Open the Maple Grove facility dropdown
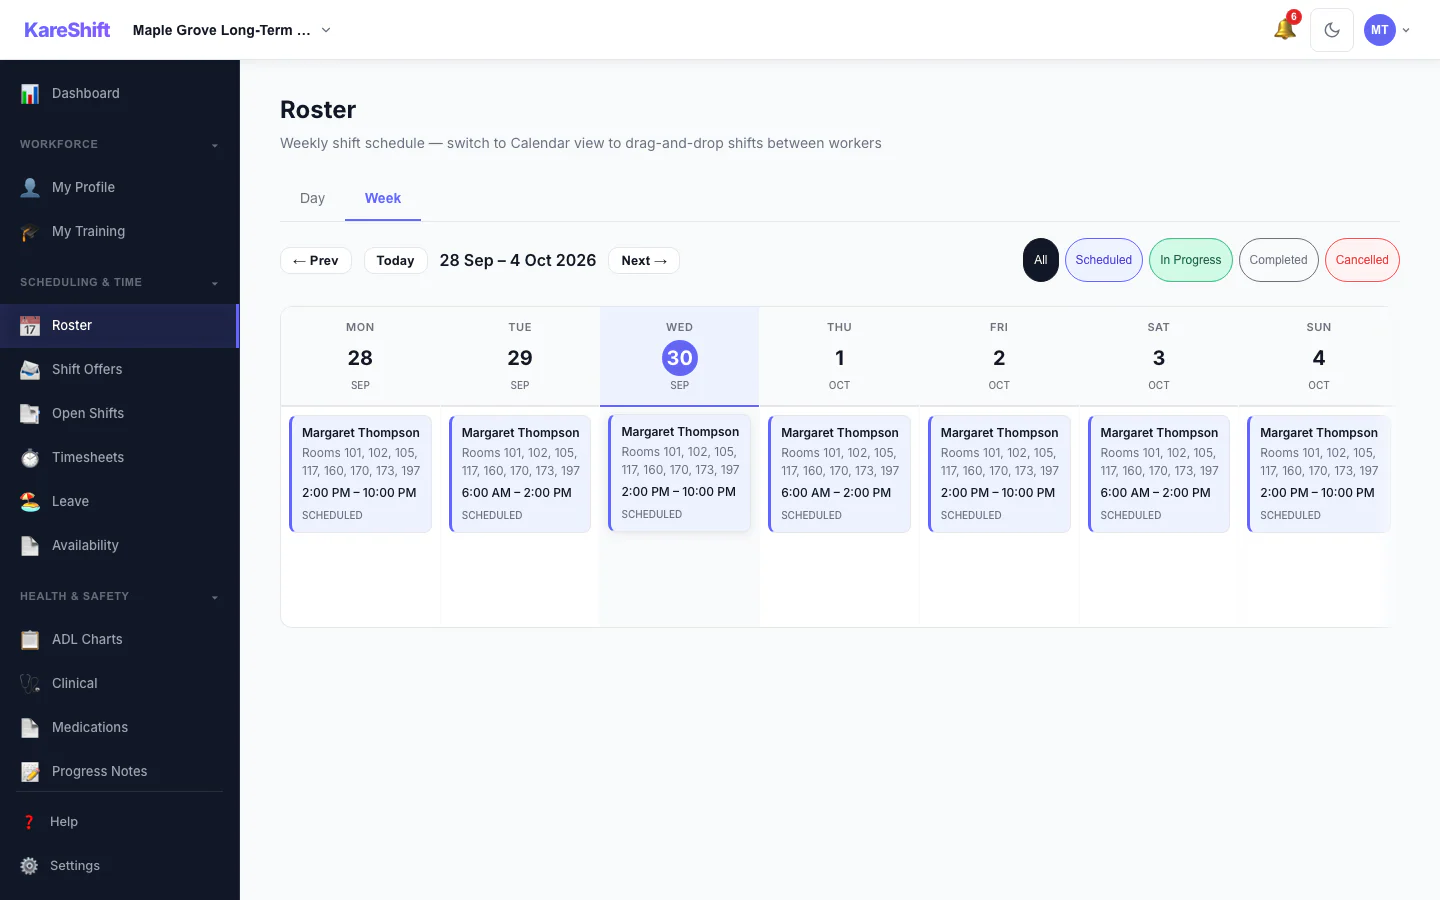 coord(232,30)
